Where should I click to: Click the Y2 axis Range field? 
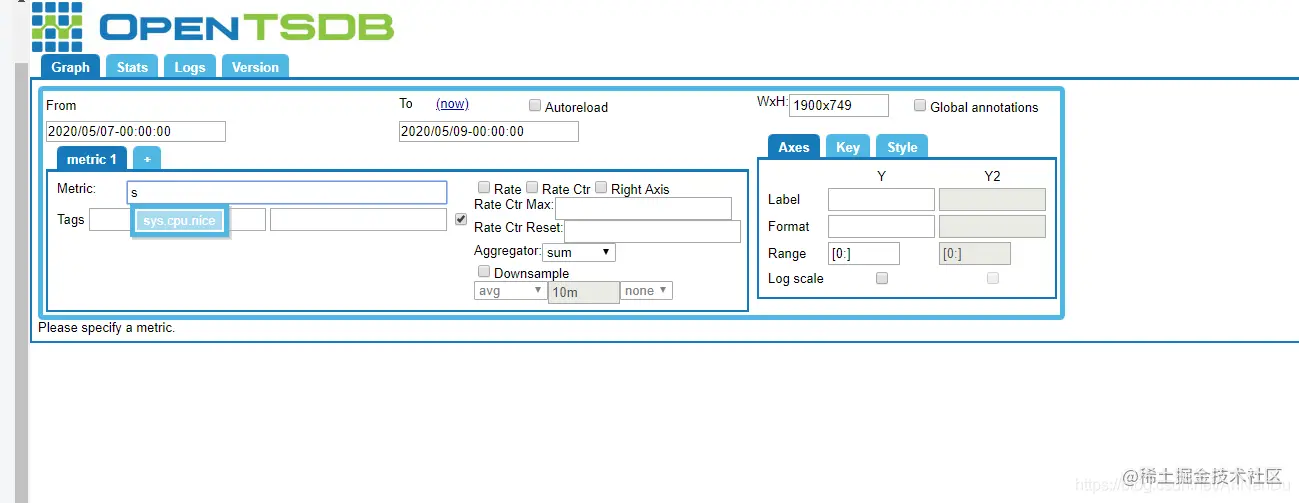975,253
